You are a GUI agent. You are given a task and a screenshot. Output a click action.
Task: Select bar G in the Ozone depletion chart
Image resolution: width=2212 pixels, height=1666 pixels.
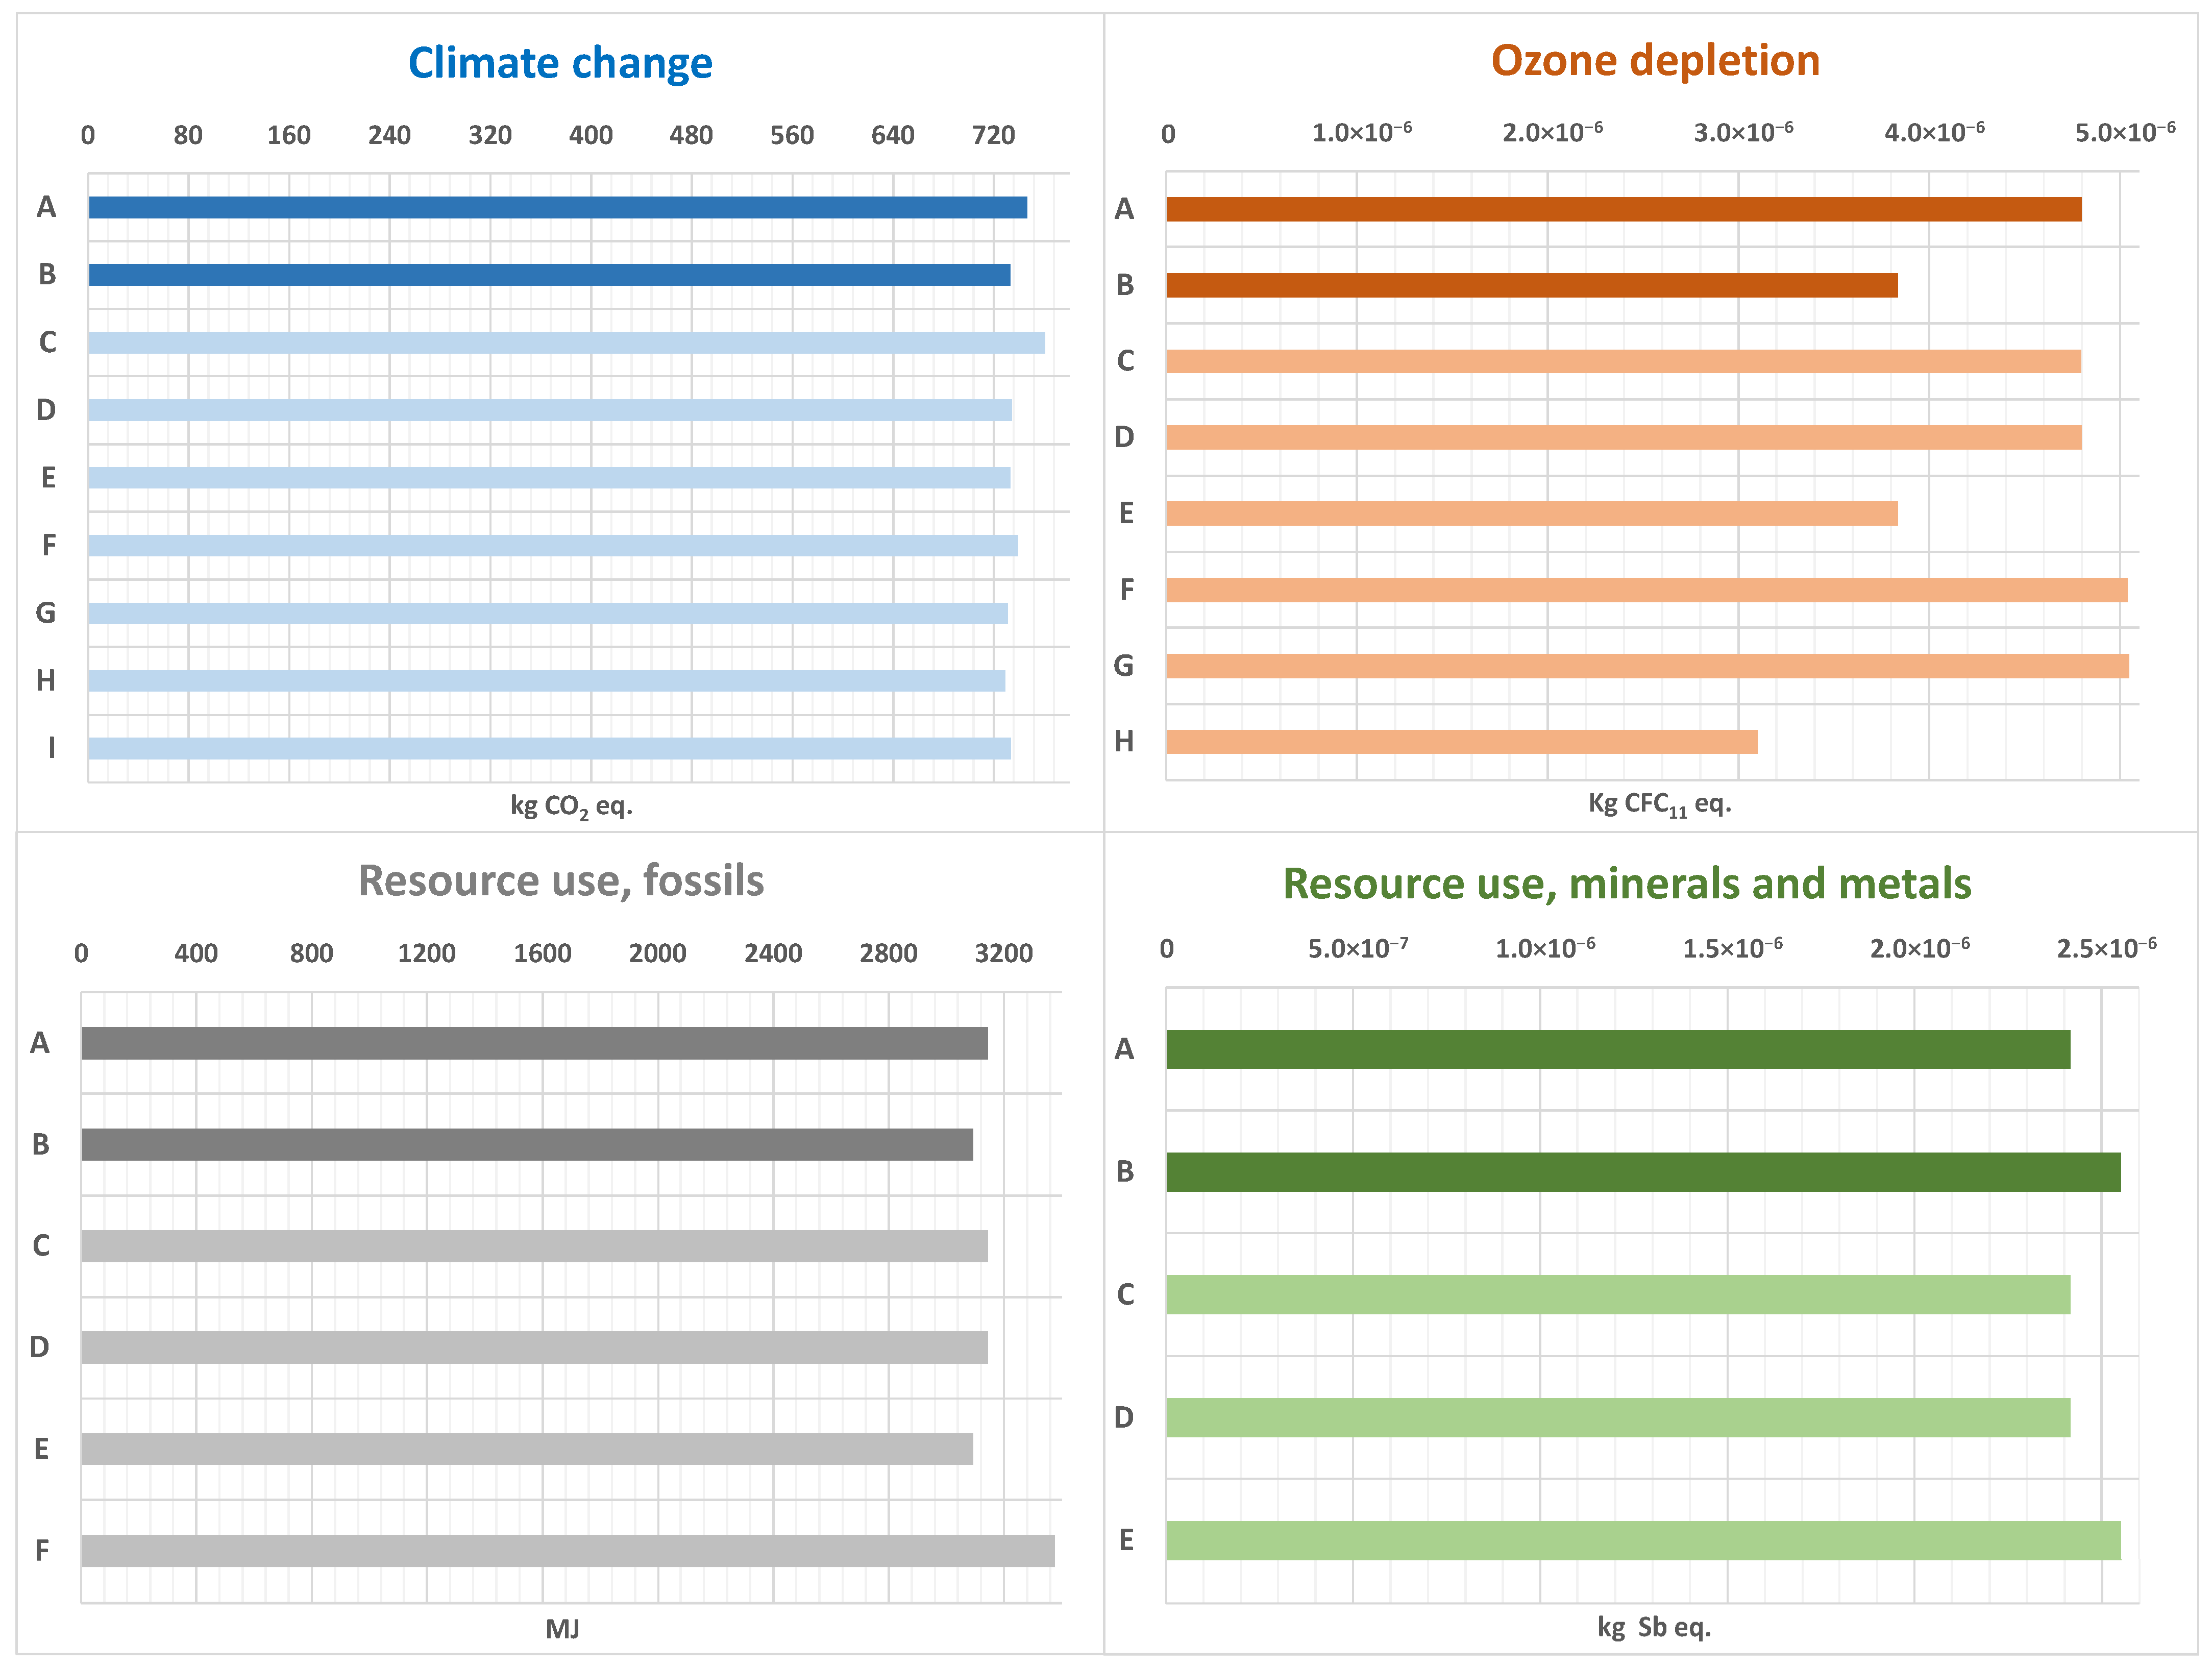pyautogui.click(x=1647, y=666)
